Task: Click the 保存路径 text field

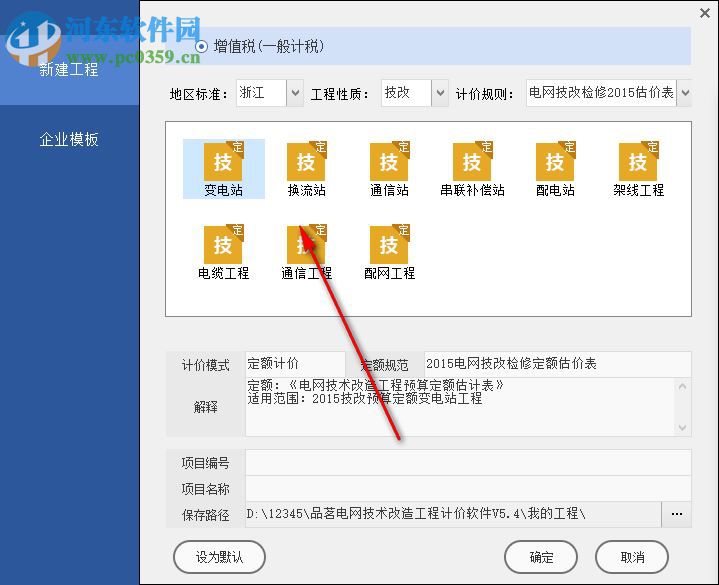Action: point(454,514)
